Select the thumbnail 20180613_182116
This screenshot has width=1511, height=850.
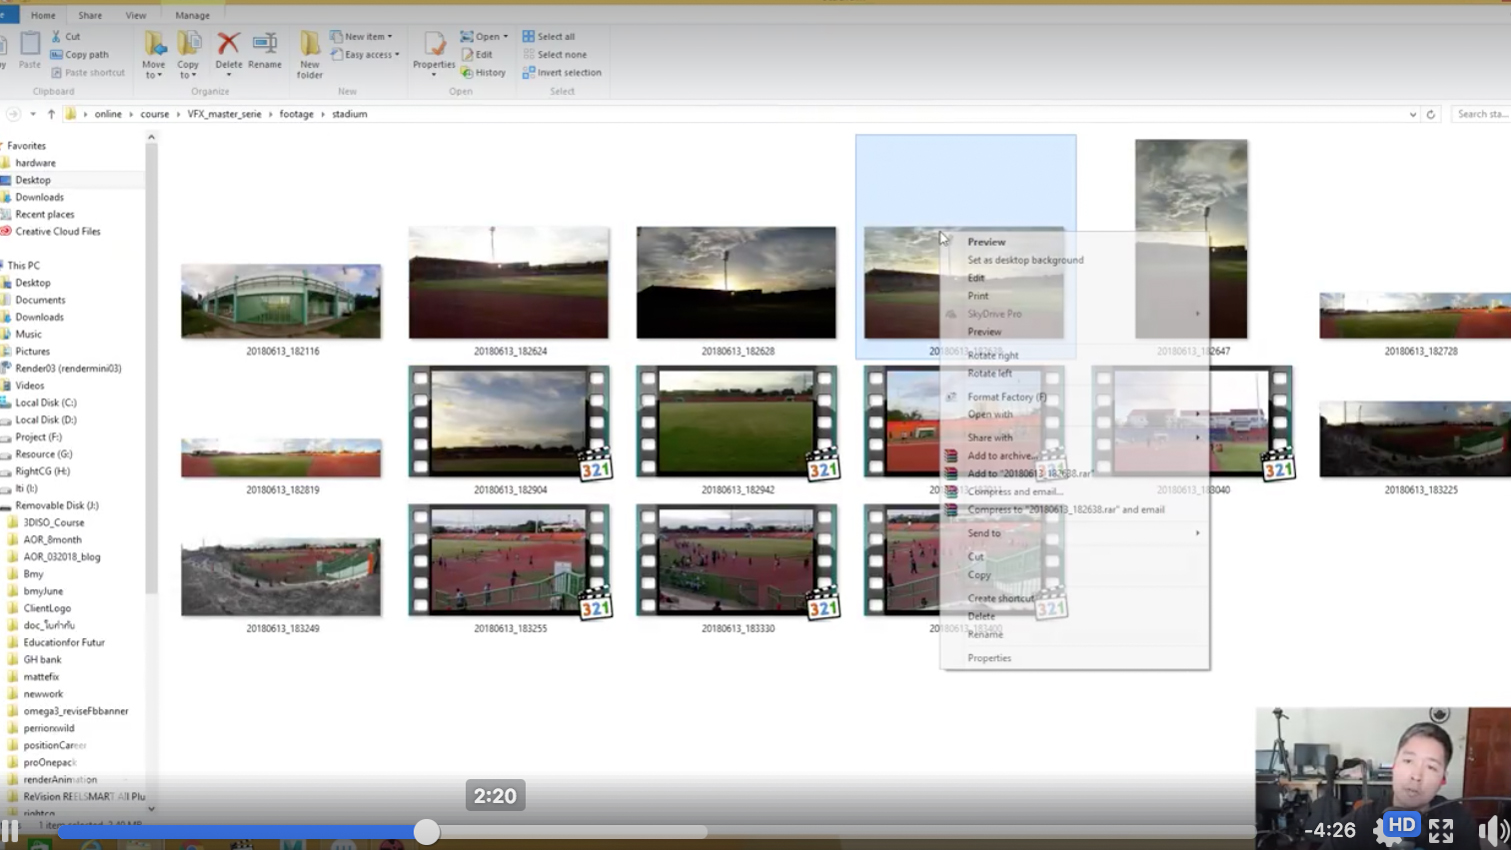[x=281, y=301]
